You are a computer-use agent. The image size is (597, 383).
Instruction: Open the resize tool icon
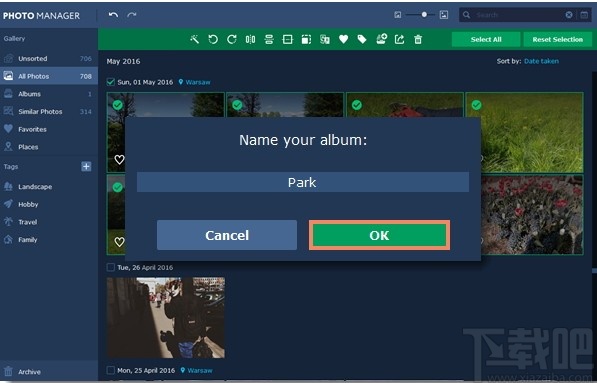(x=306, y=39)
